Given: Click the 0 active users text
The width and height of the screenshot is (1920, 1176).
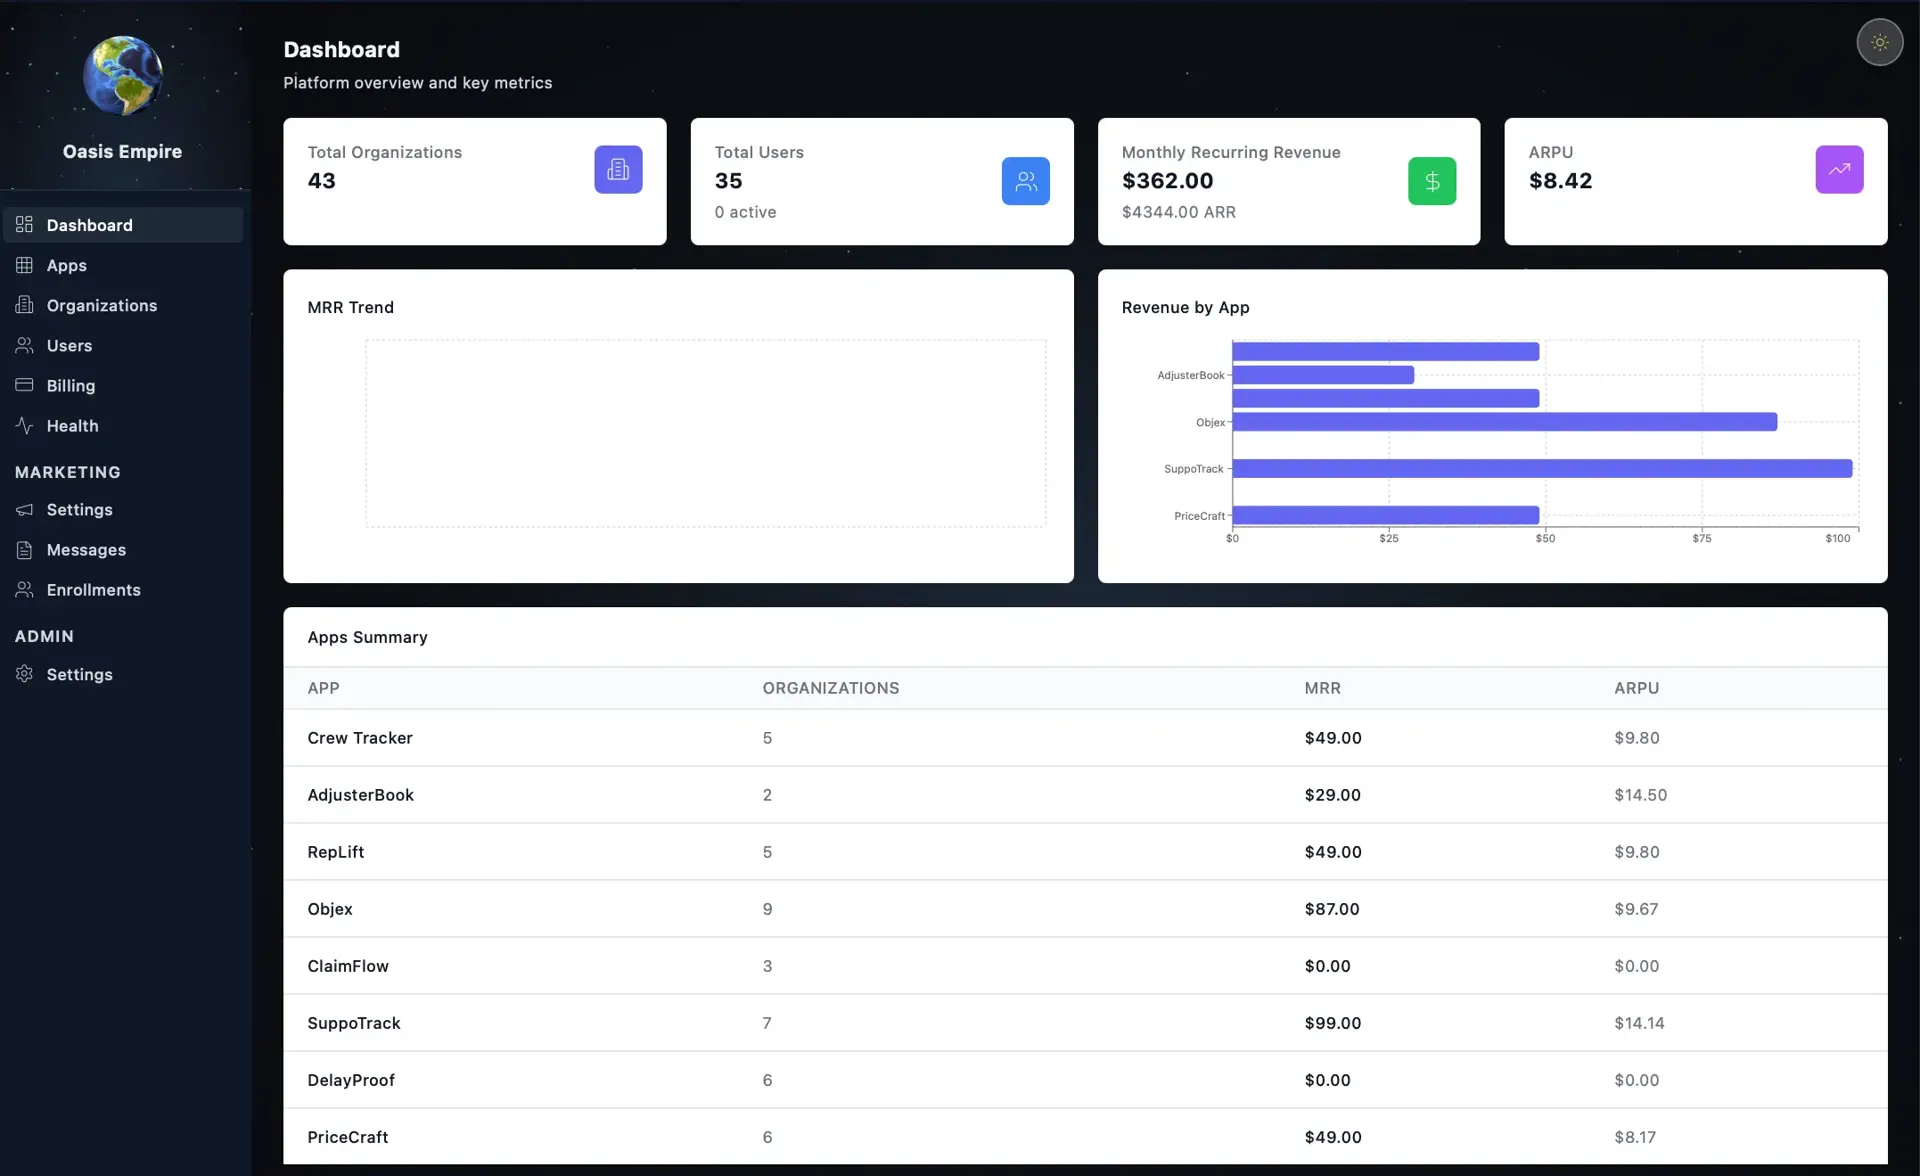Looking at the screenshot, I should pyautogui.click(x=745, y=212).
